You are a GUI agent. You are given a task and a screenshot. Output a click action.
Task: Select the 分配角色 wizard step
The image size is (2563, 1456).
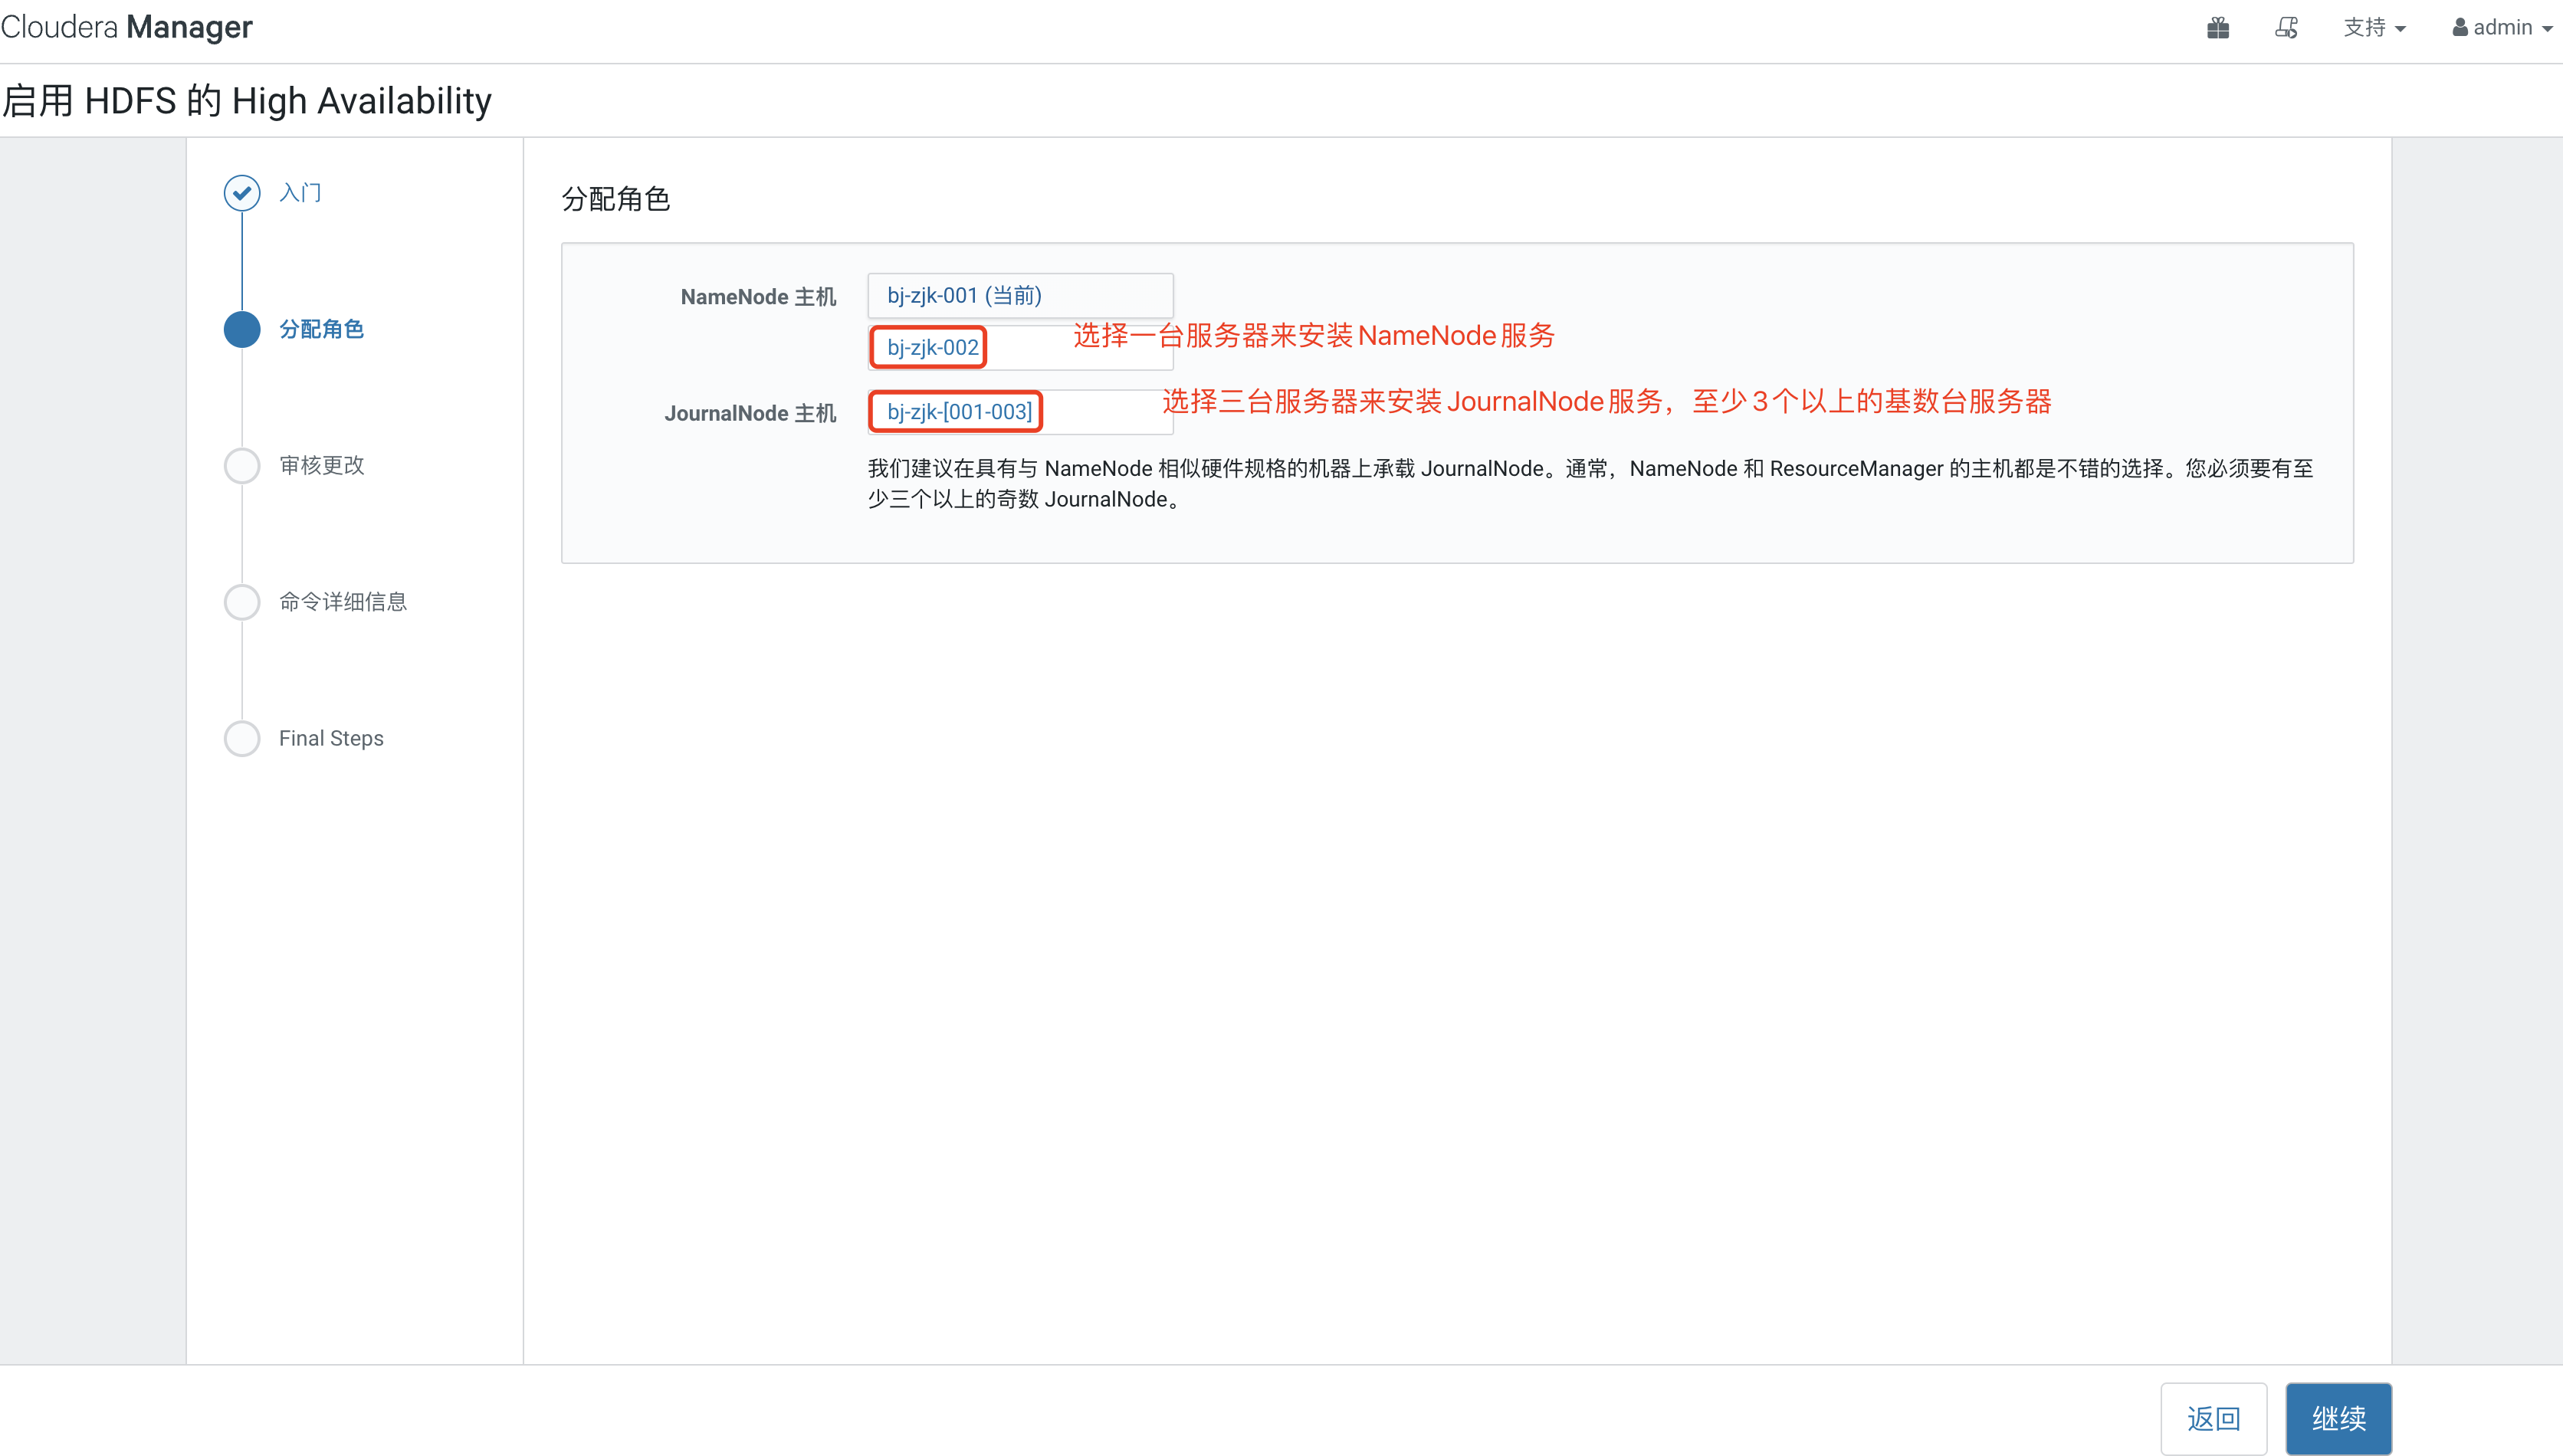coord(322,329)
